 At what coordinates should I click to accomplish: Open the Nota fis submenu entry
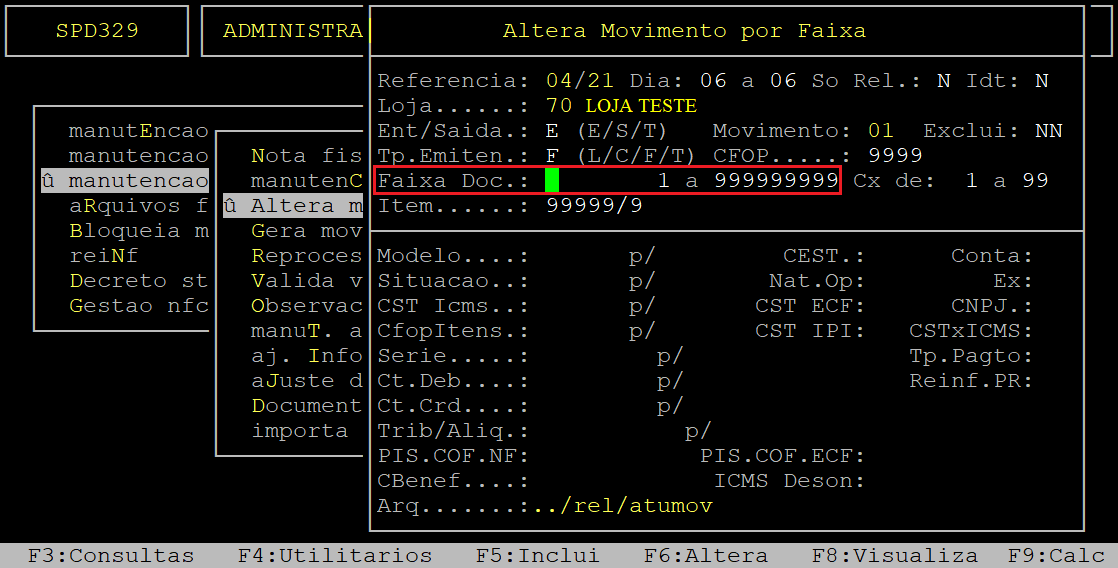coord(307,155)
